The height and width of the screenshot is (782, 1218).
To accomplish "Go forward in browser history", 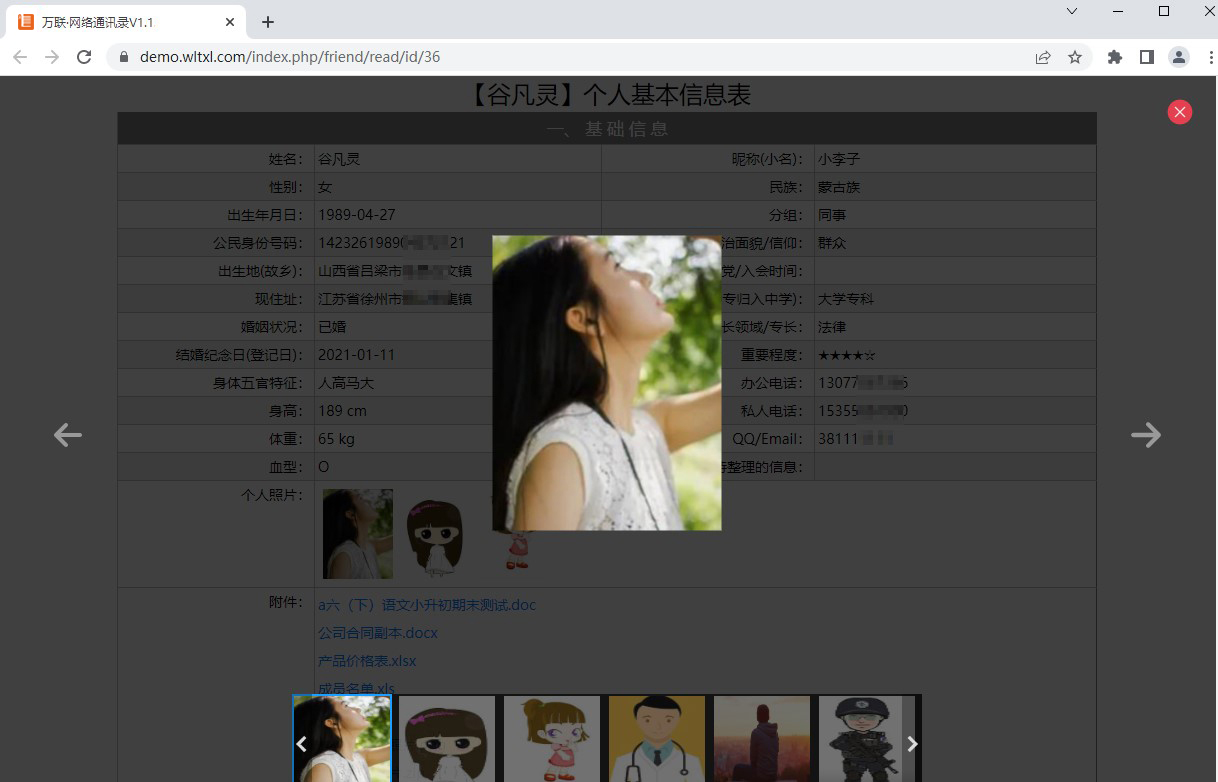I will [x=52, y=57].
